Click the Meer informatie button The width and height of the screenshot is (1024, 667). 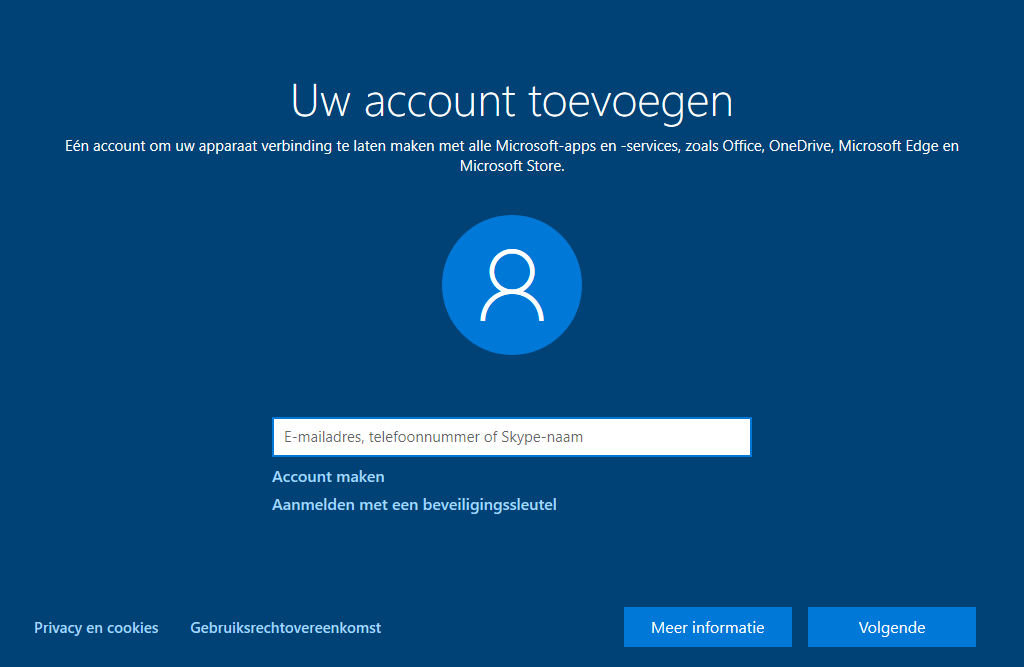(707, 627)
